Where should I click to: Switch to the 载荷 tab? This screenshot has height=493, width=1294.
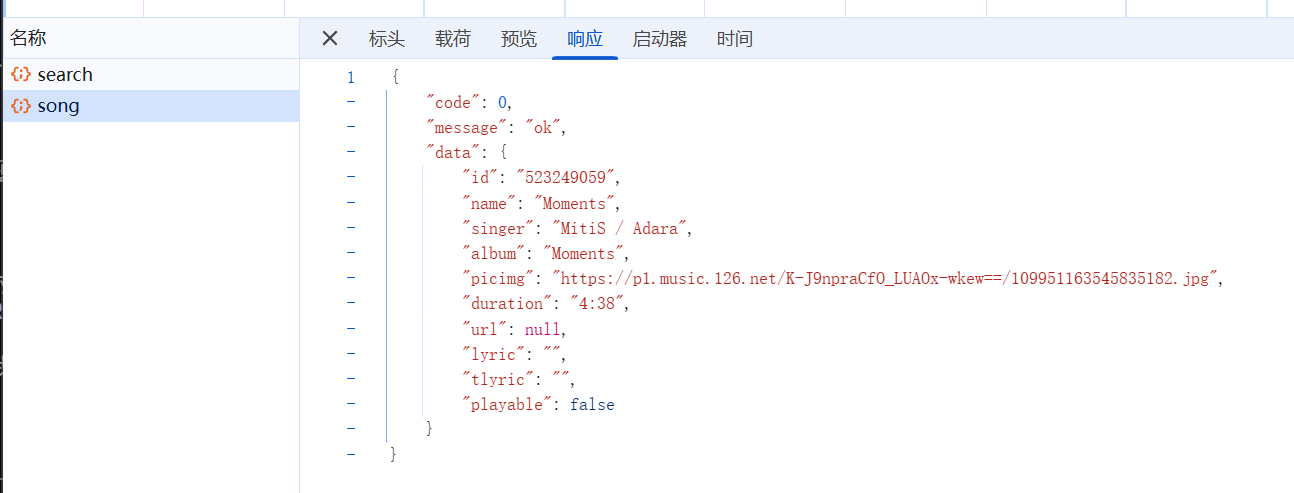(453, 40)
